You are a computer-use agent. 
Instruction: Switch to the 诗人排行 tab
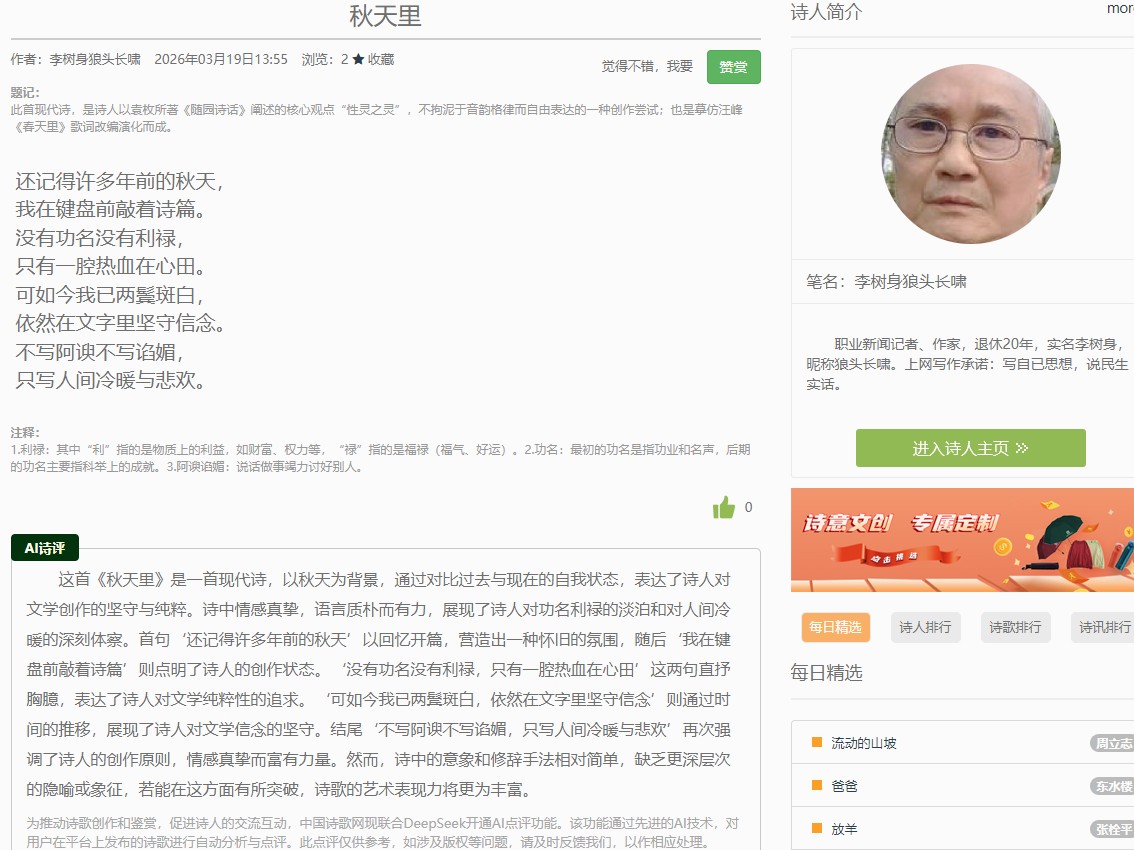pyautogui.click(x=925, y=627)
